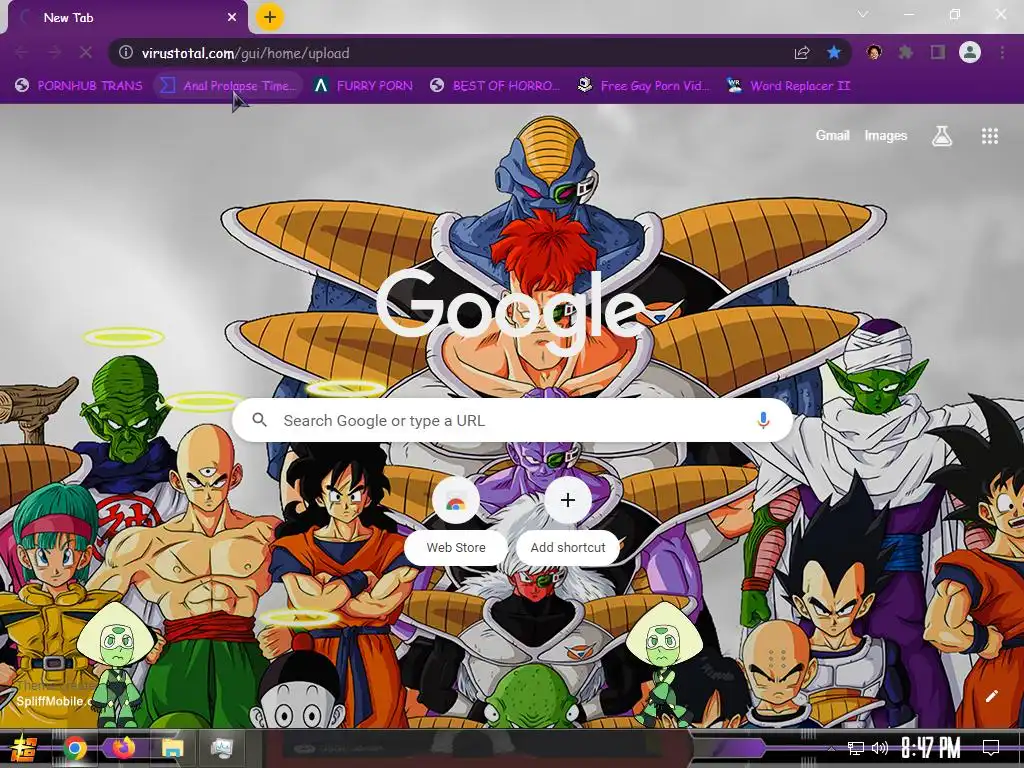Open the Search Labs flask icon
Screen dimensions: 1024x768
coord(942,136)
